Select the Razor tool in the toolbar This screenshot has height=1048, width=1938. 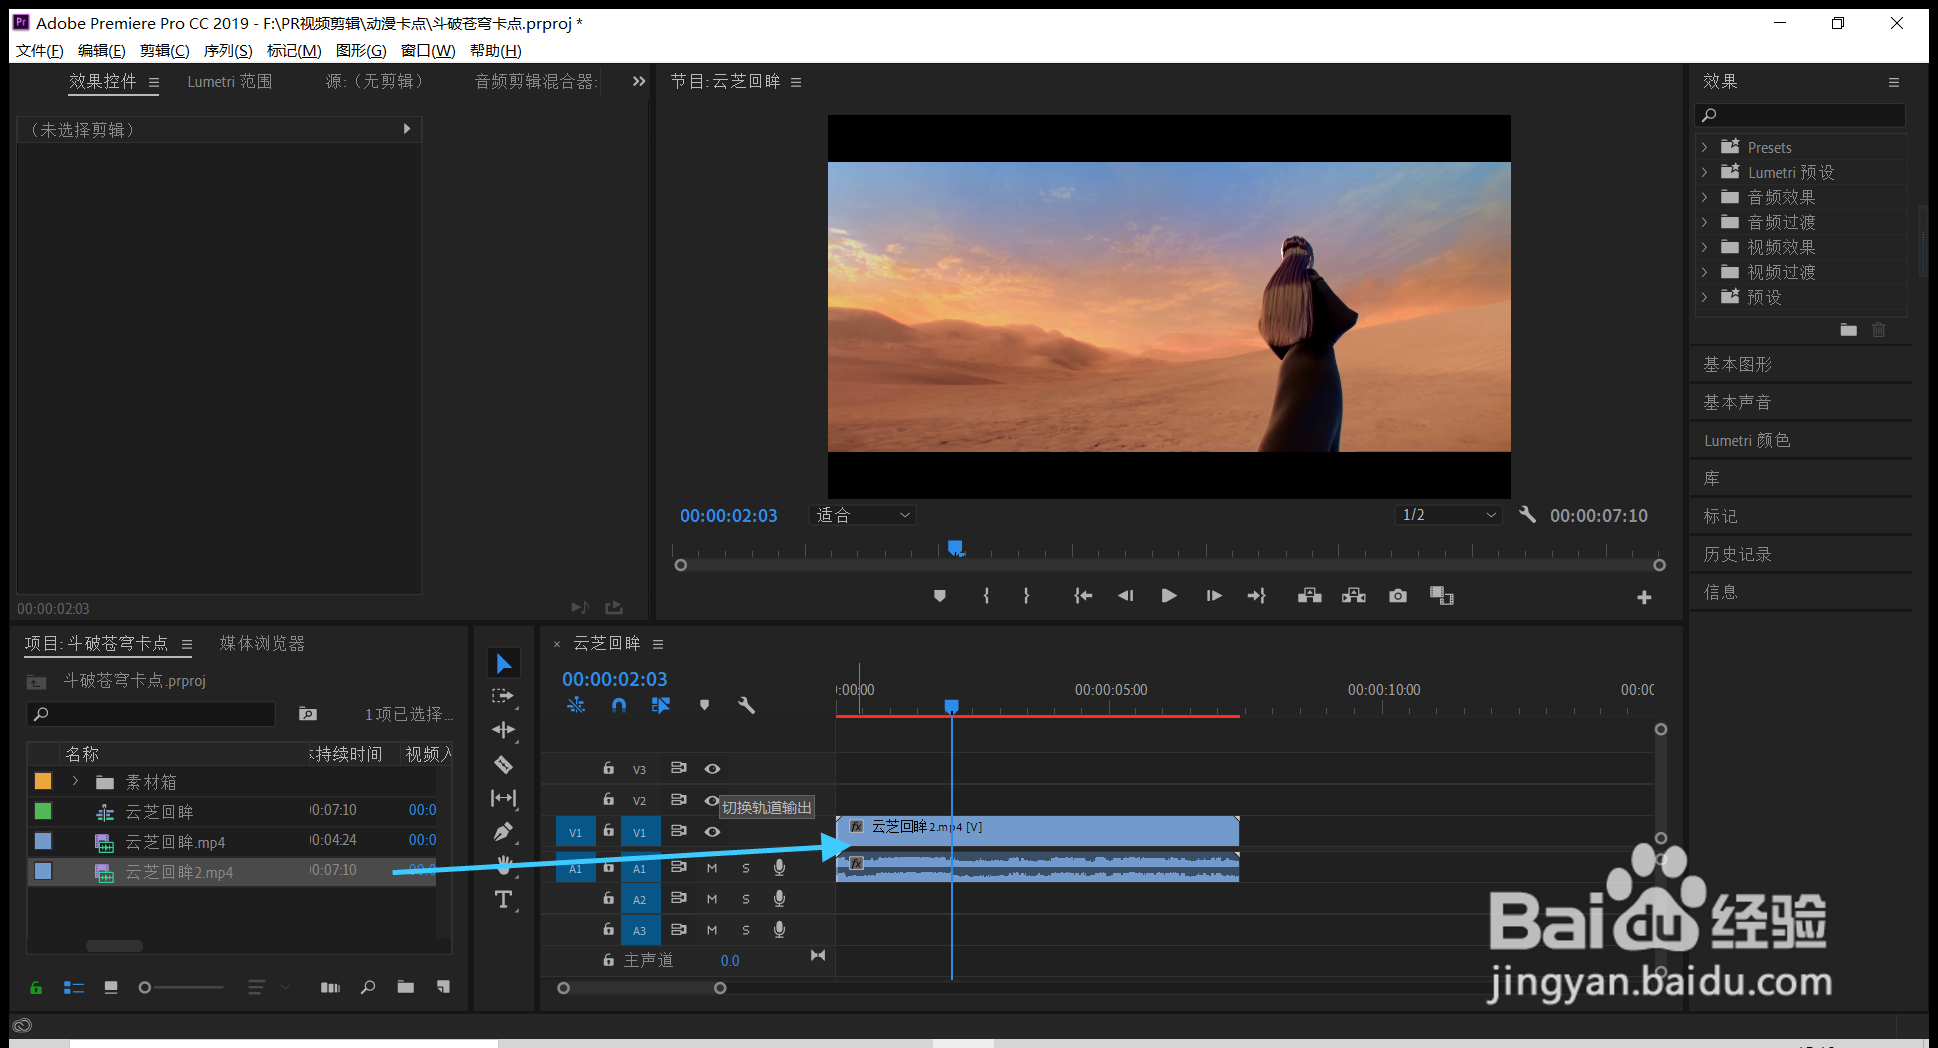[503, 765]
